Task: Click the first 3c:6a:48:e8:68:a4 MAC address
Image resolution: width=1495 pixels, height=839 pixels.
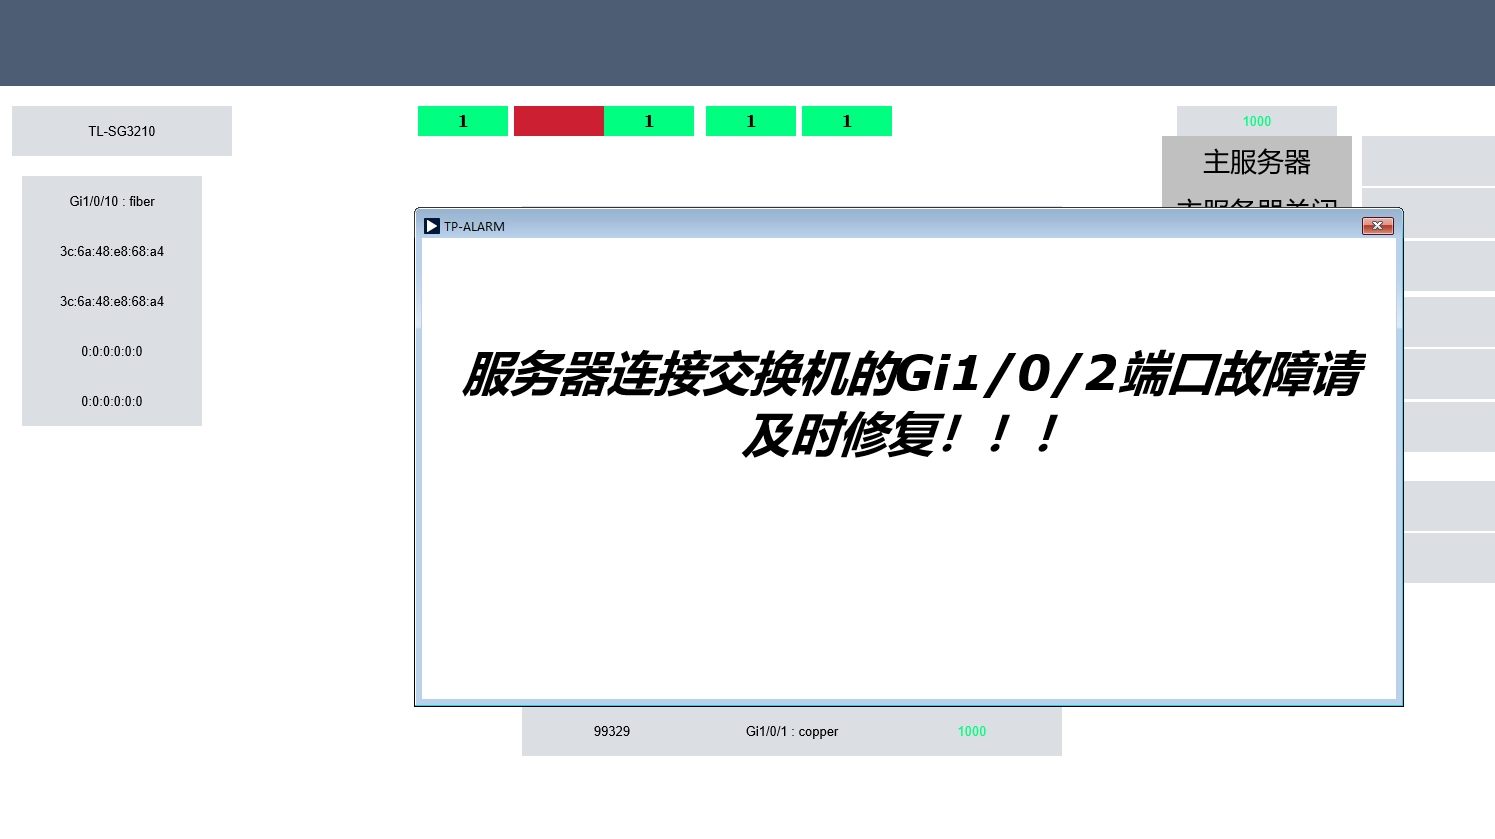Action: pyautogui.click(x=112, y=251)
